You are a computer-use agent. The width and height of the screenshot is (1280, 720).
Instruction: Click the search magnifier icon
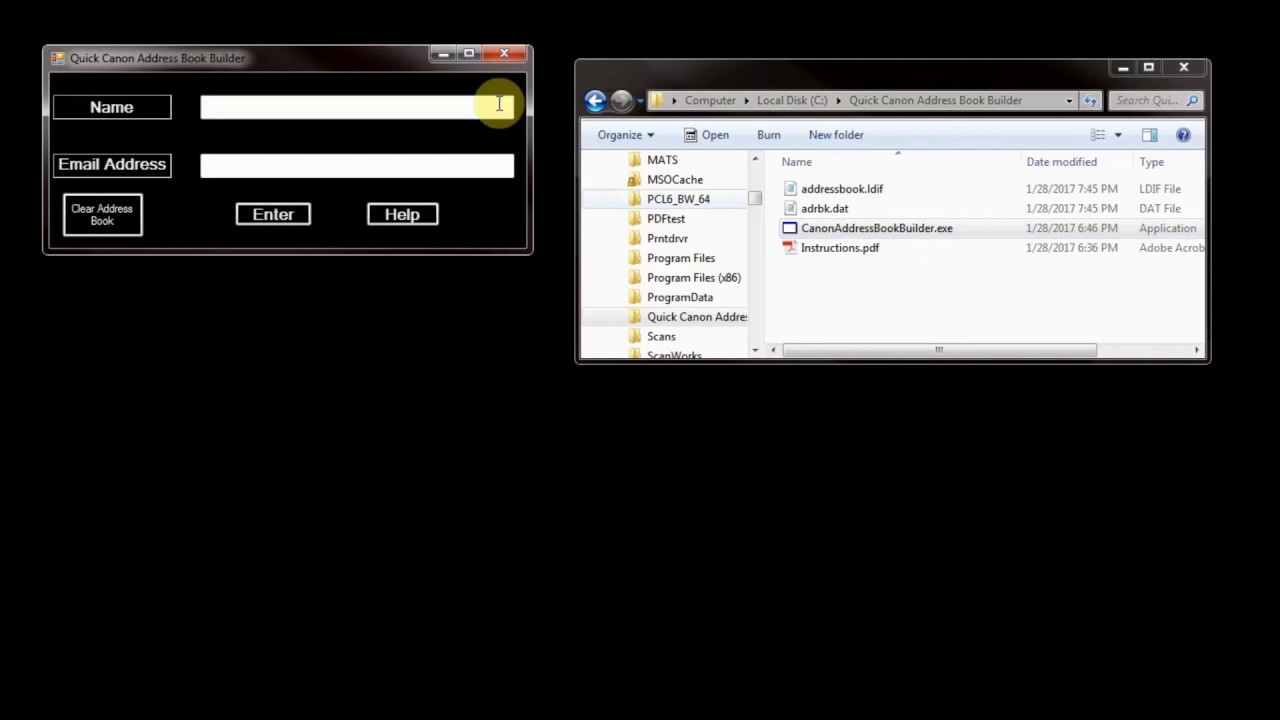click(1192, 100)
